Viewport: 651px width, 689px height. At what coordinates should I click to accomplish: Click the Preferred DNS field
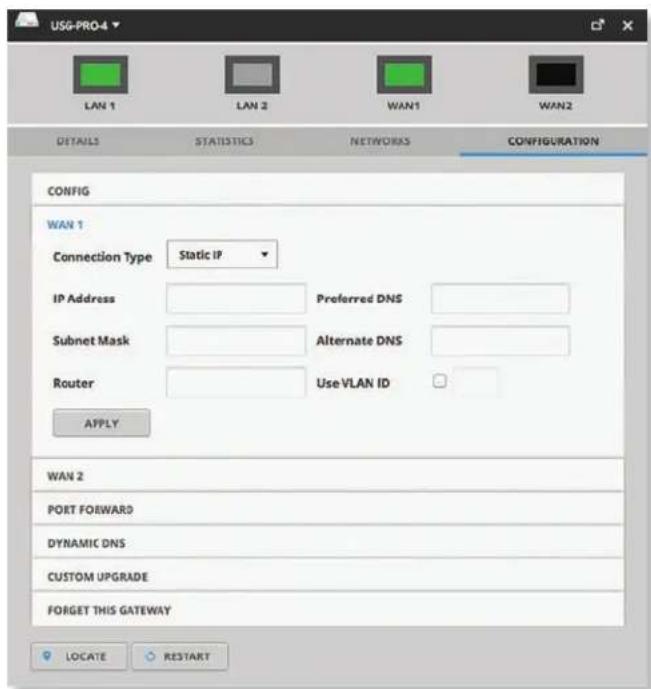click(x=500, y=298)
